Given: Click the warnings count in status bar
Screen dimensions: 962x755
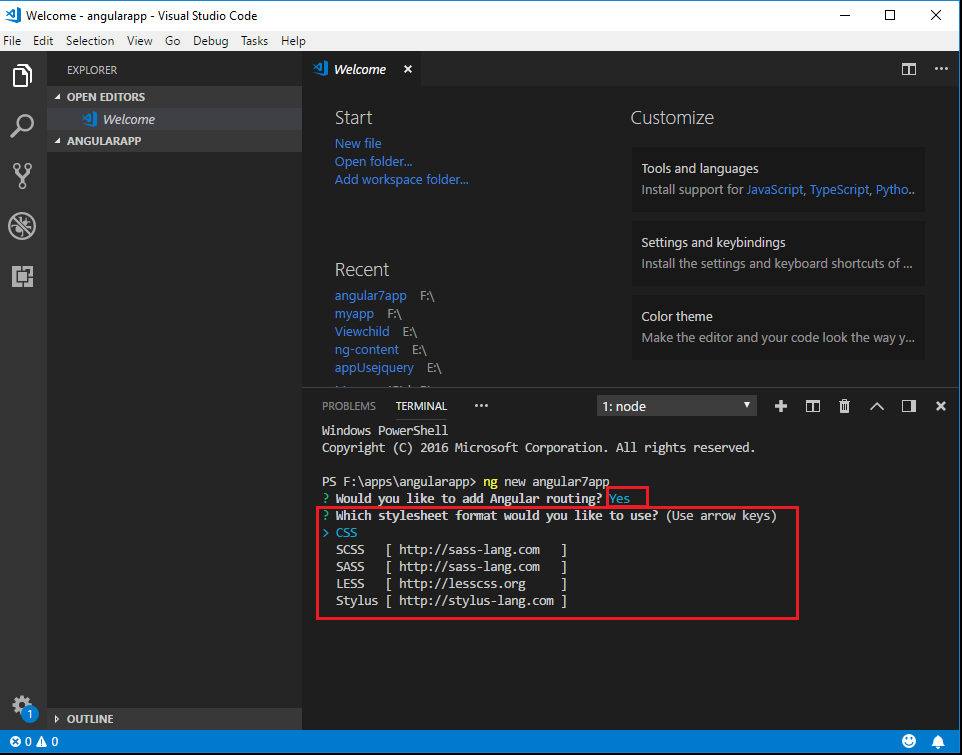Looking at the screenshot, I should (x=47, y=742).
